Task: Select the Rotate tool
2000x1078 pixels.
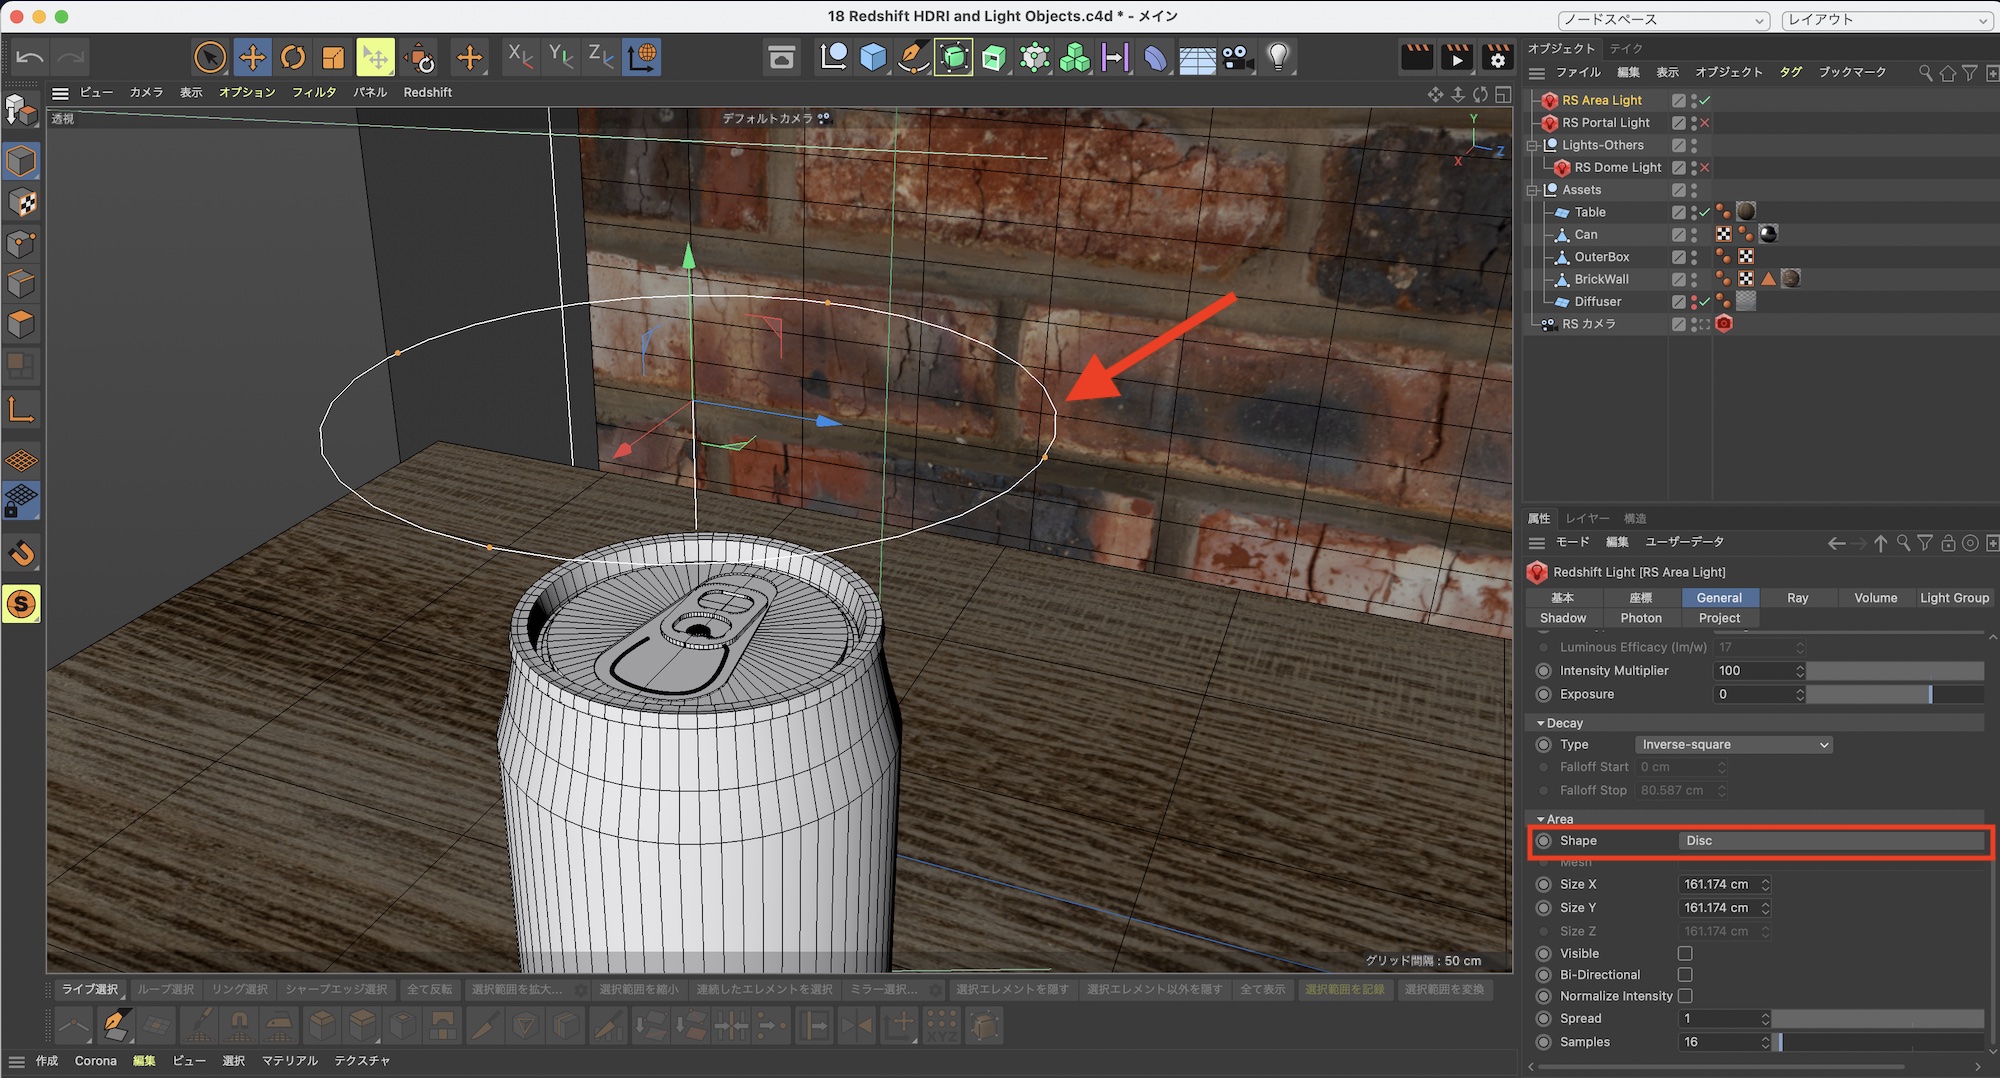Action: (292, 57)
